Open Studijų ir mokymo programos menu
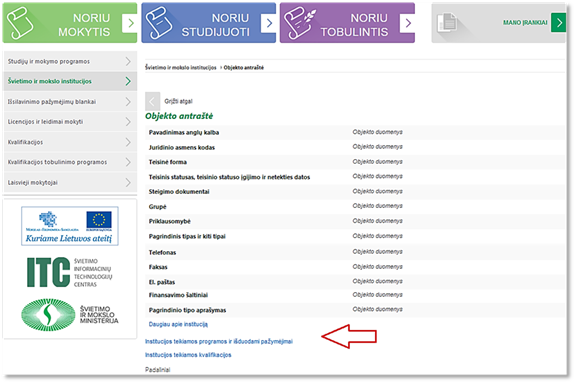Image resolution: width=575 pixels, height=383 pixels. pos(70,61)
